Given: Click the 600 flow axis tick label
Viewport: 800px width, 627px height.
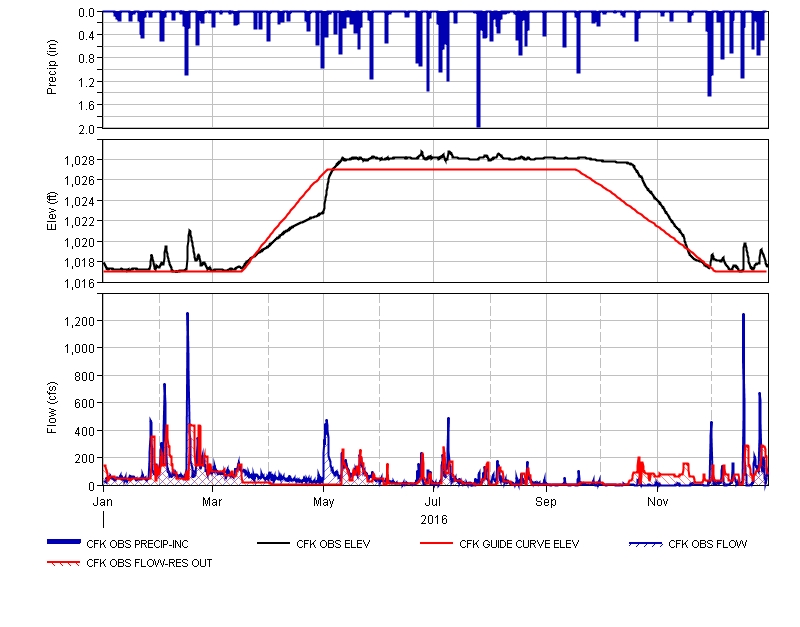Looking at the screenshot, I should [85, 404].
